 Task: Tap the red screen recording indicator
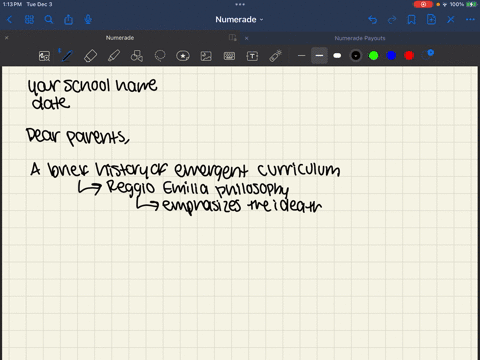[x=423, y=4]
